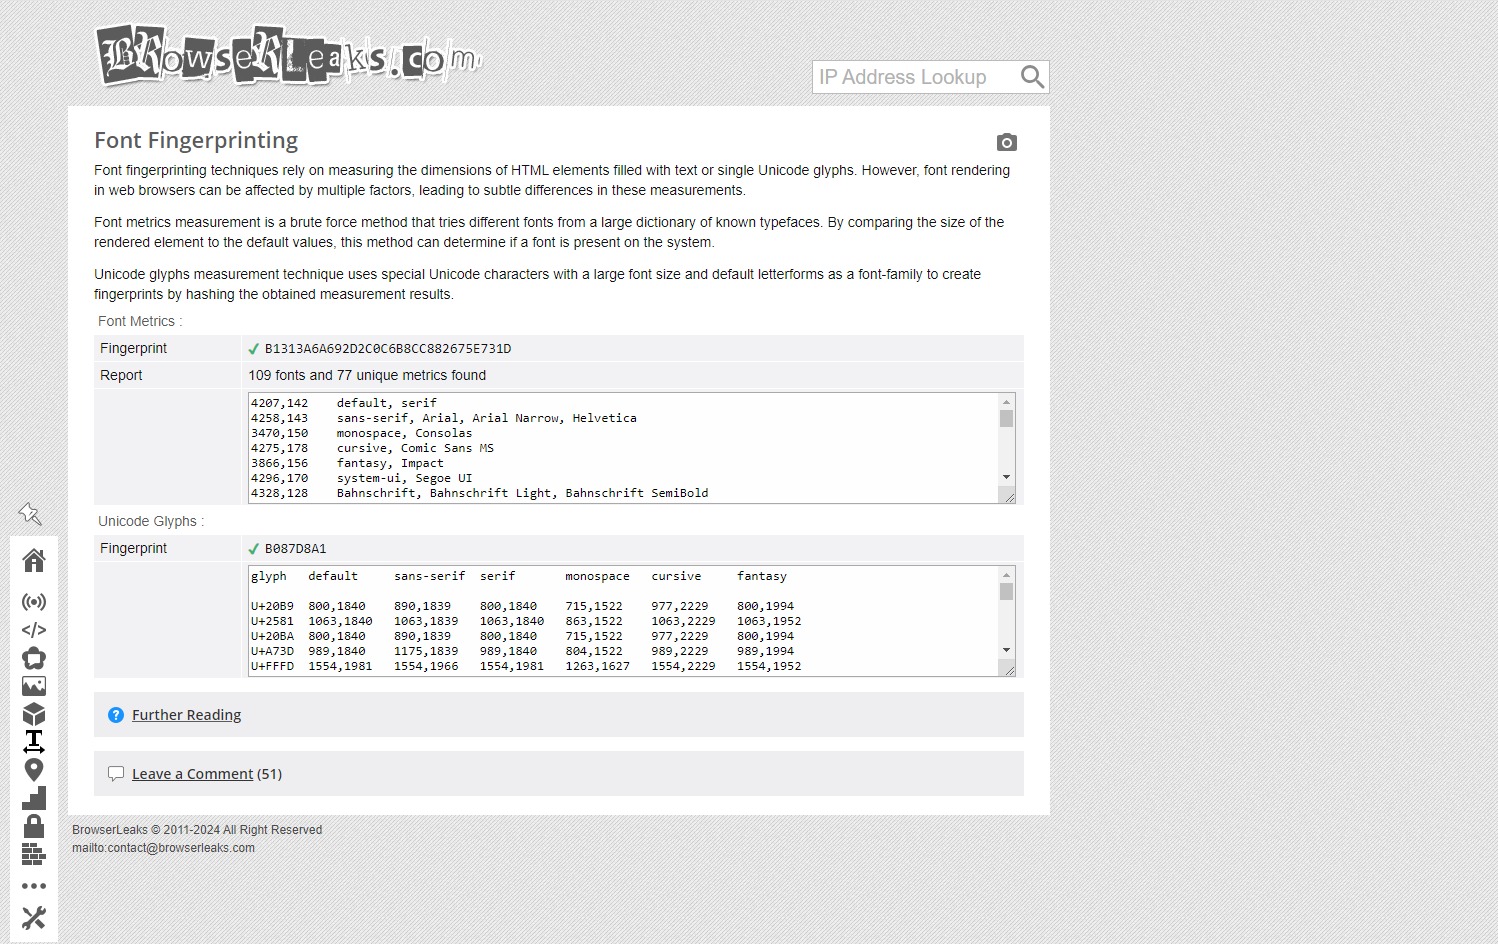Click the pin icon above the sidebar
1498x944 pixels.
pos(30,514)
